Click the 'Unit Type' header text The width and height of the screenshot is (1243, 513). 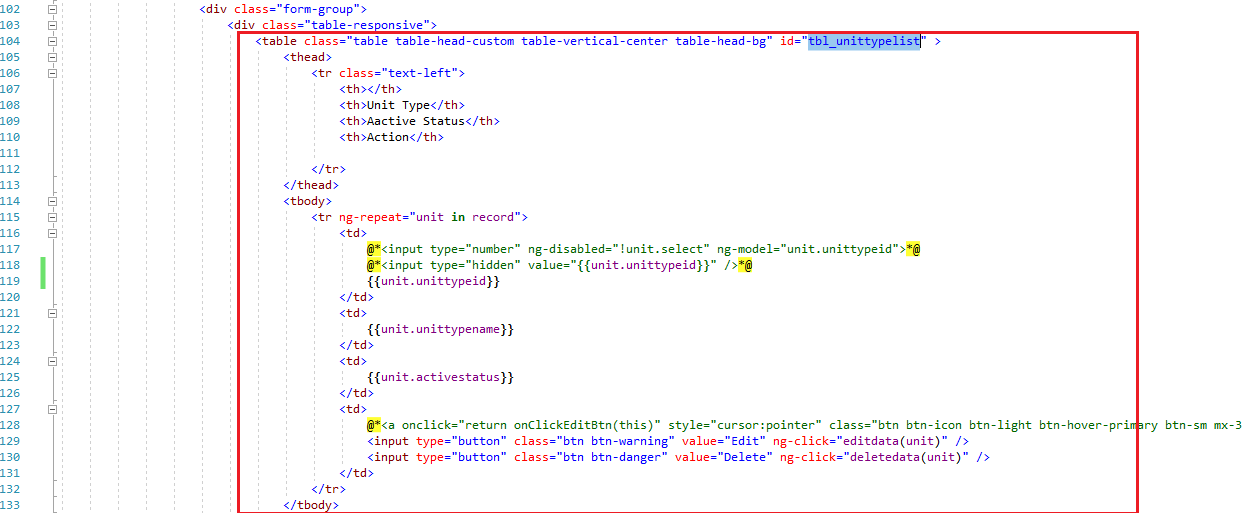(398, 105)
